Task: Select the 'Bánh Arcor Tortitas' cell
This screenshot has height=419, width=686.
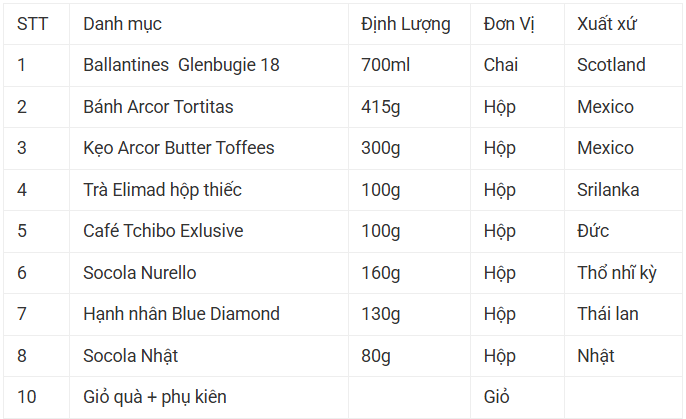Action: tap(158, 107)
